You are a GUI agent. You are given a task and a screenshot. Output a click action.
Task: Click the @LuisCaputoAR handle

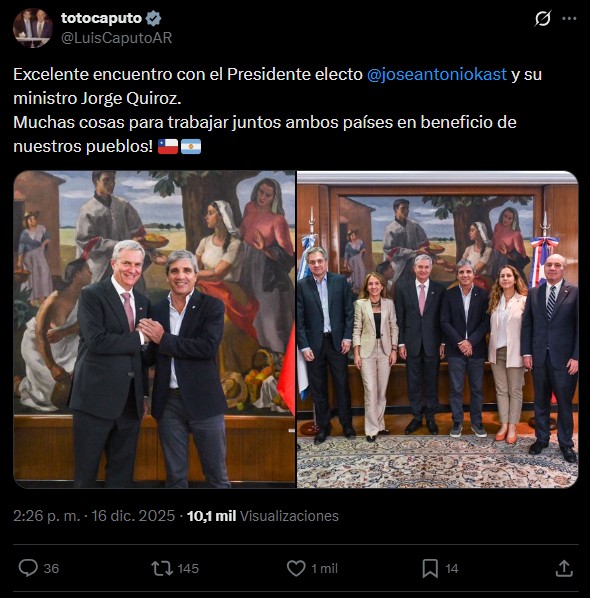click(117, 38)
